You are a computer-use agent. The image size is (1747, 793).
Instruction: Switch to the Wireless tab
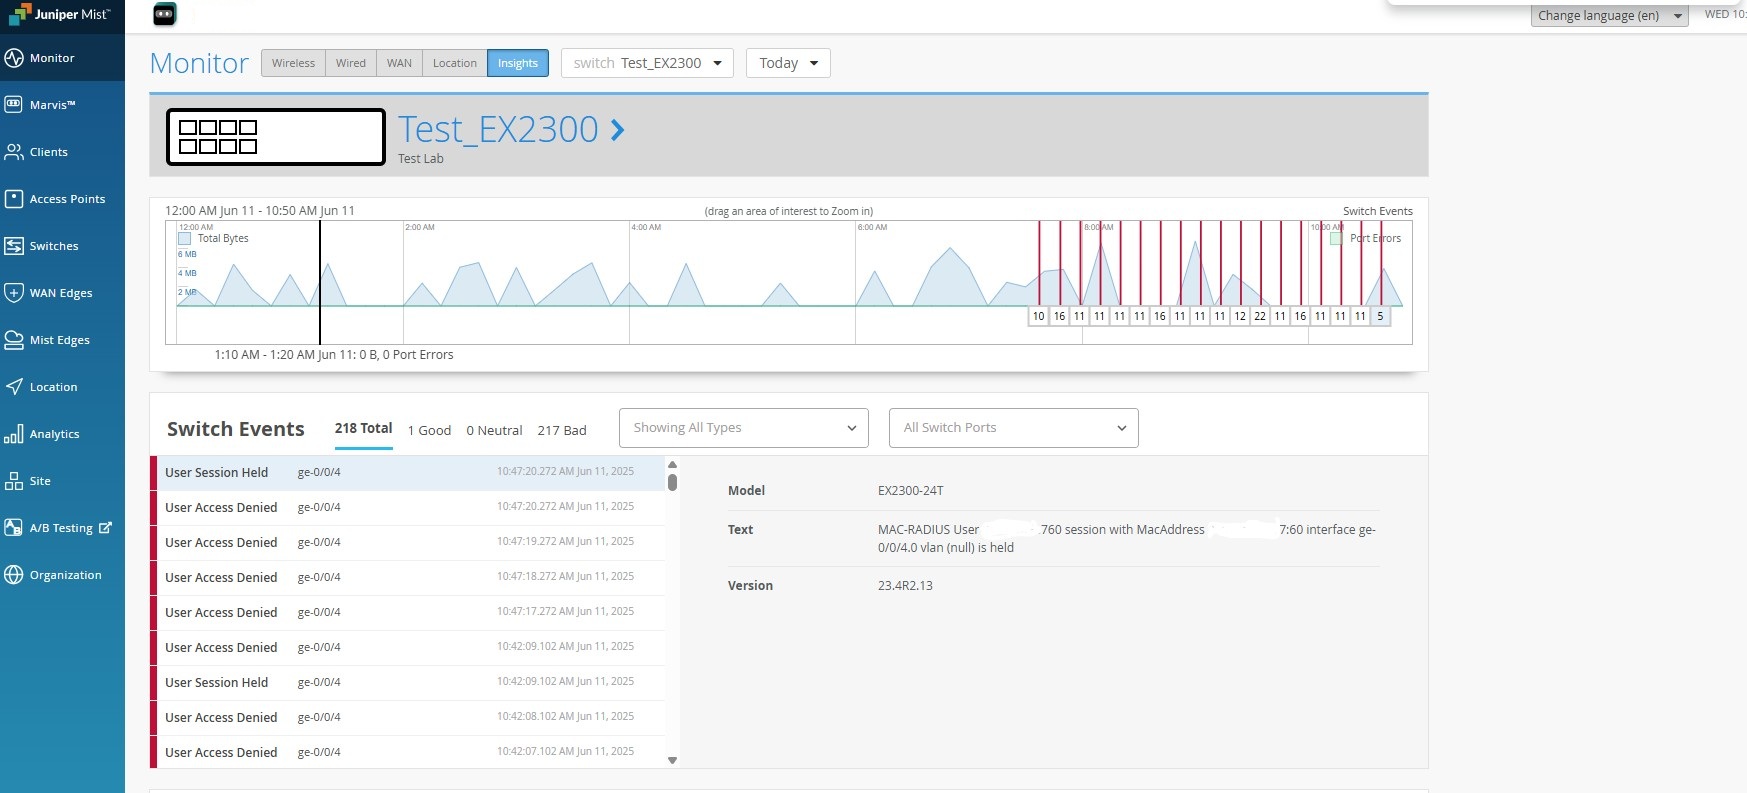(293, 63)
